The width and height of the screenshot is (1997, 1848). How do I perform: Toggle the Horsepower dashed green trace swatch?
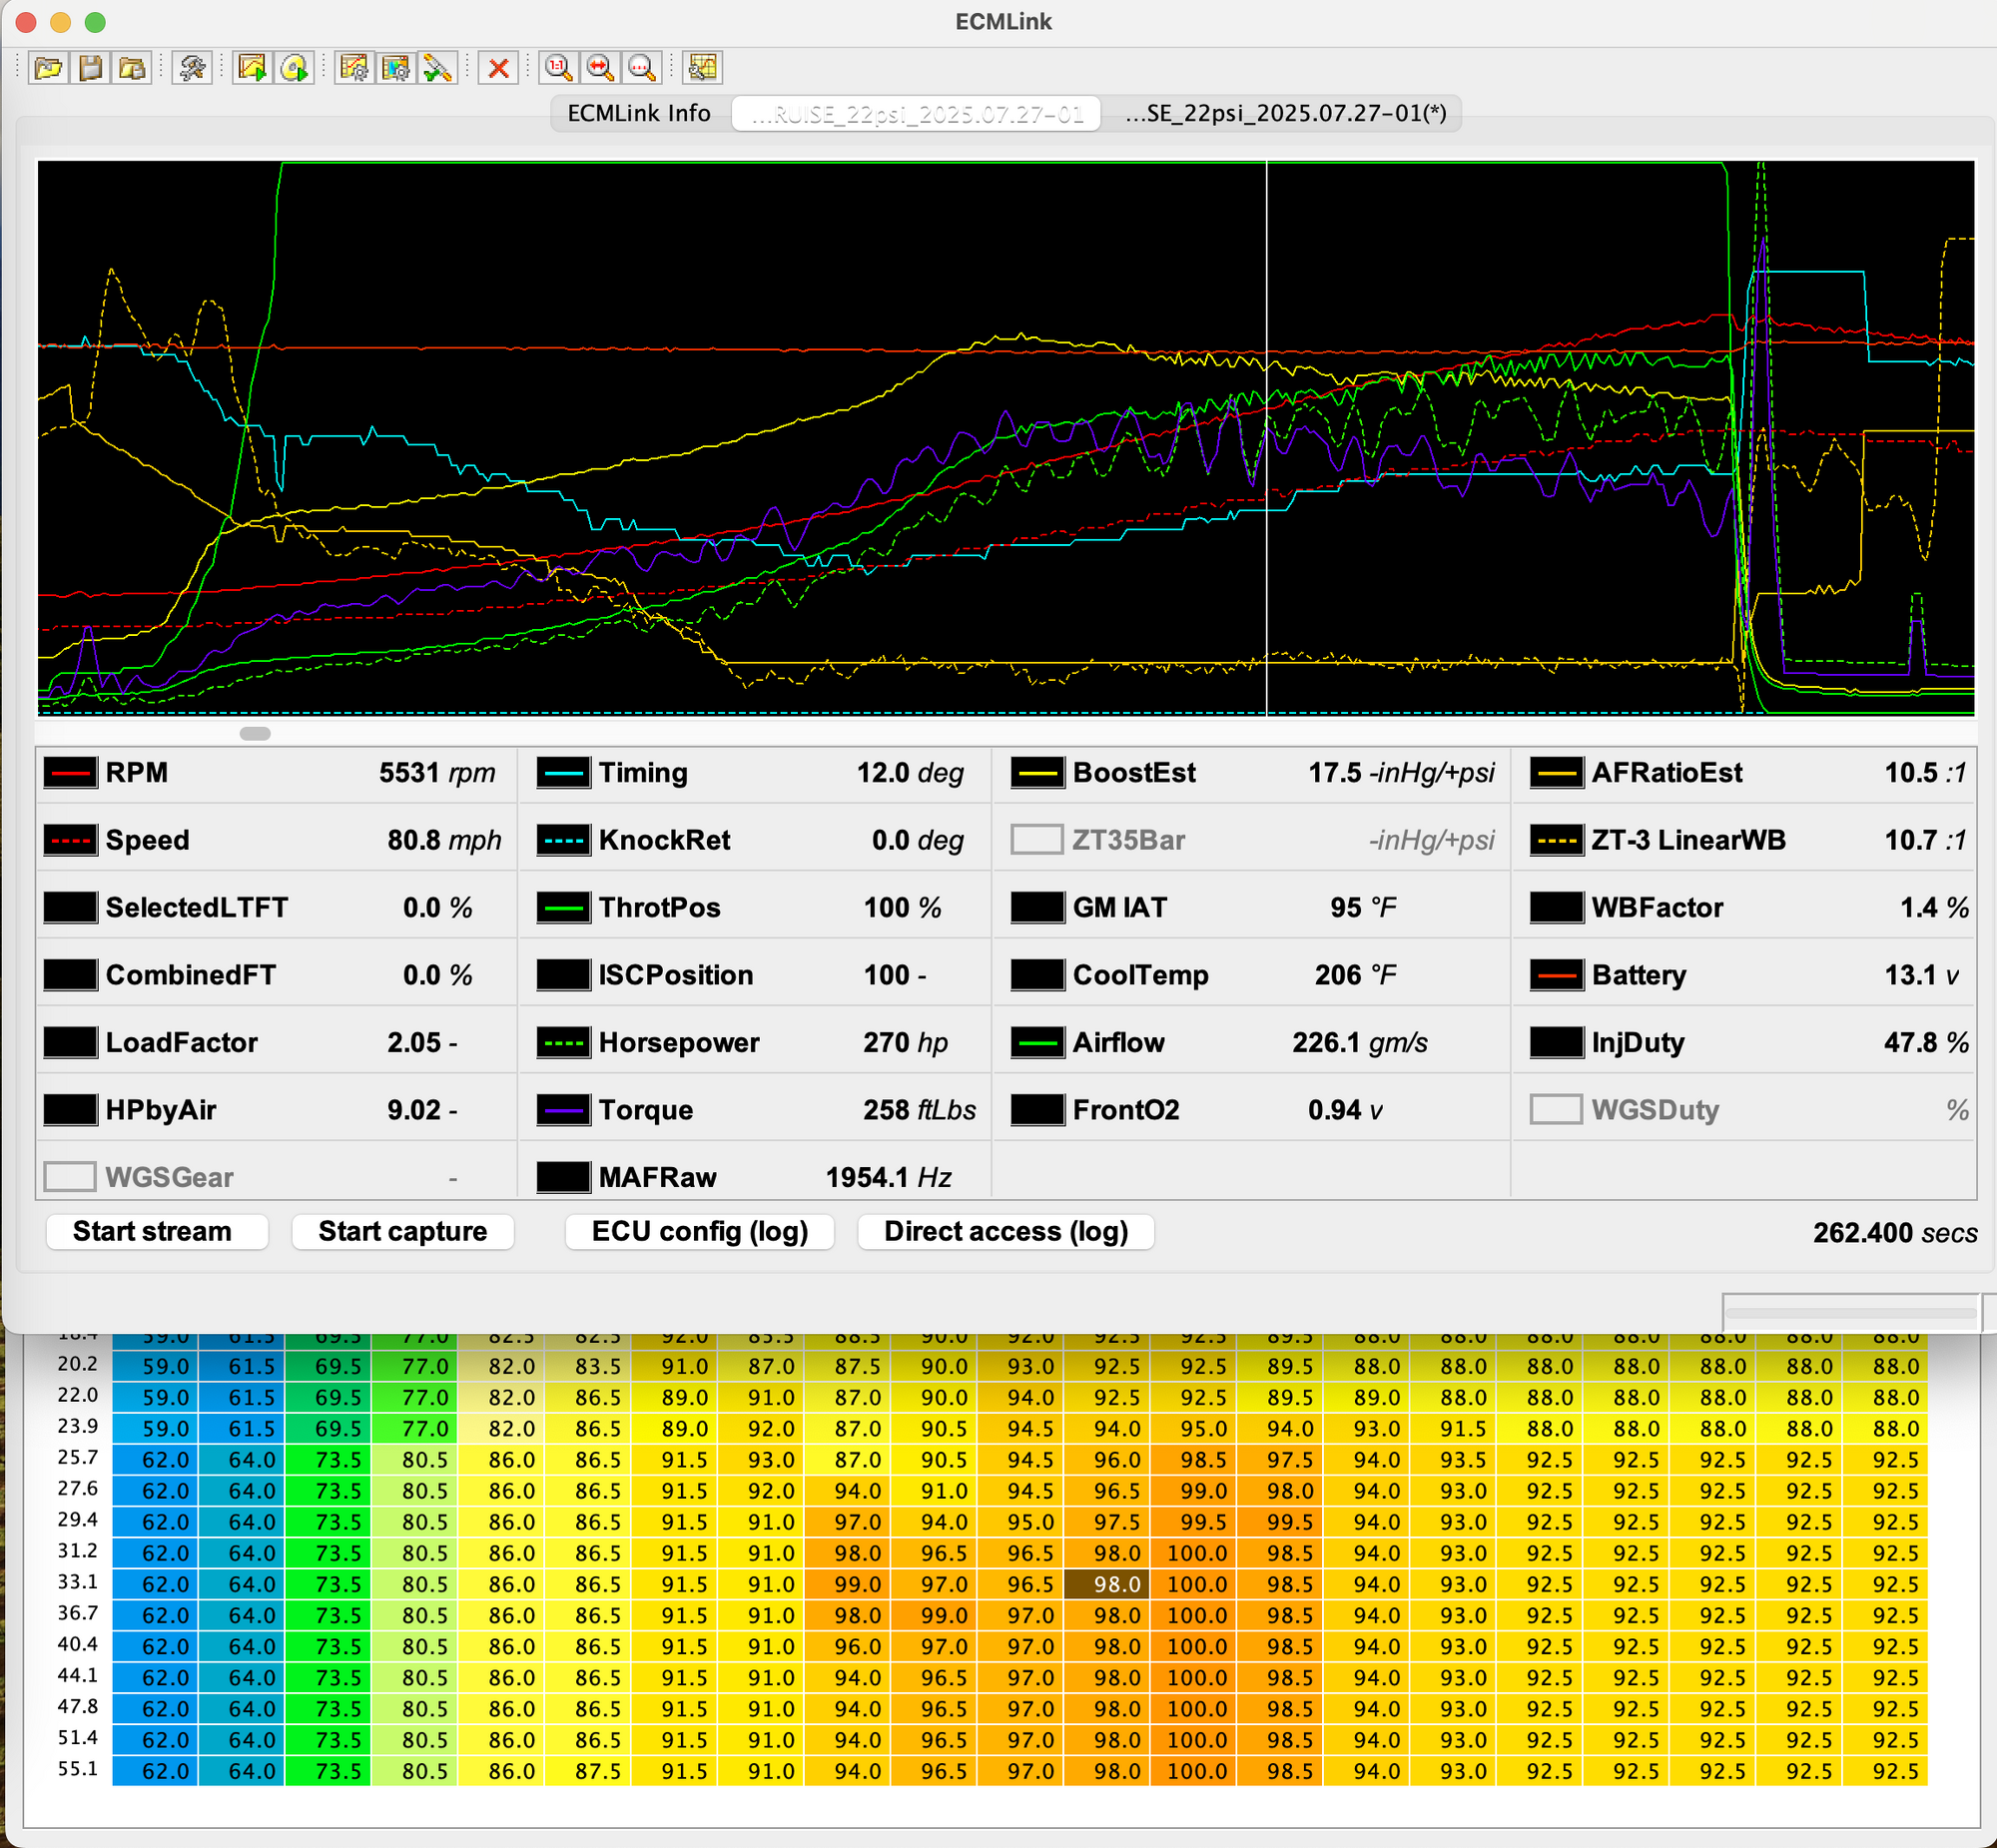click(563, 1043)
